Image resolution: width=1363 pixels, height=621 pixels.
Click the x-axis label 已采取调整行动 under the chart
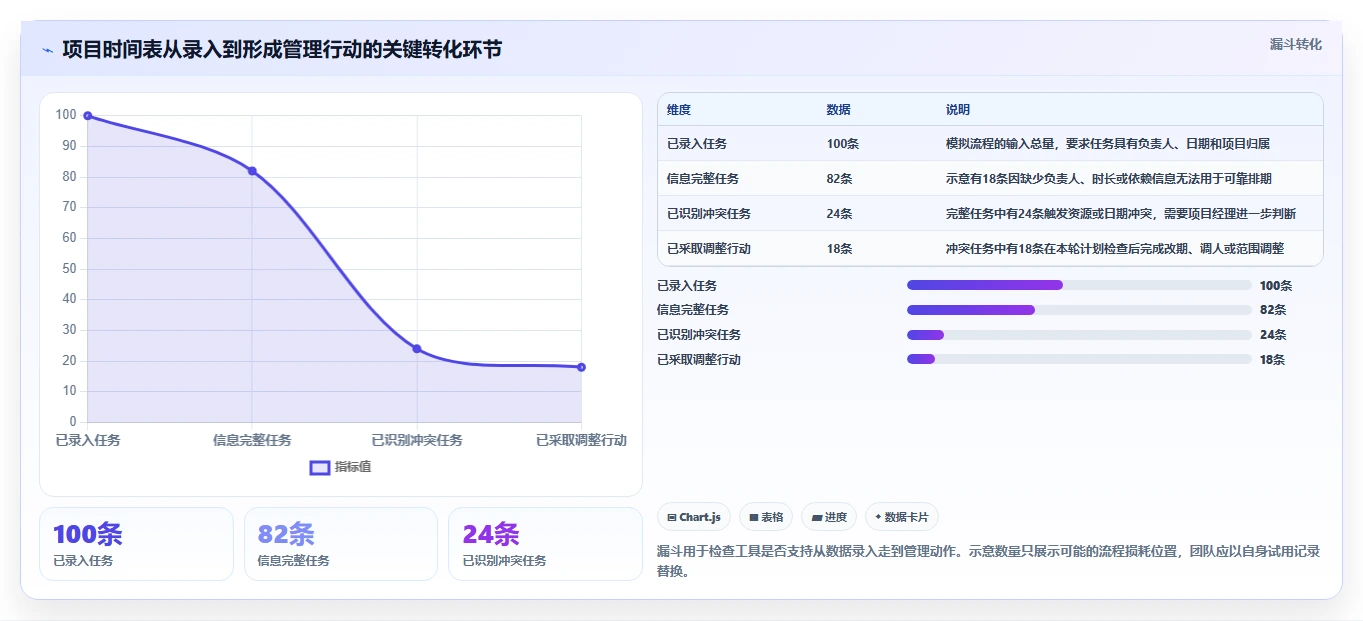581,440
